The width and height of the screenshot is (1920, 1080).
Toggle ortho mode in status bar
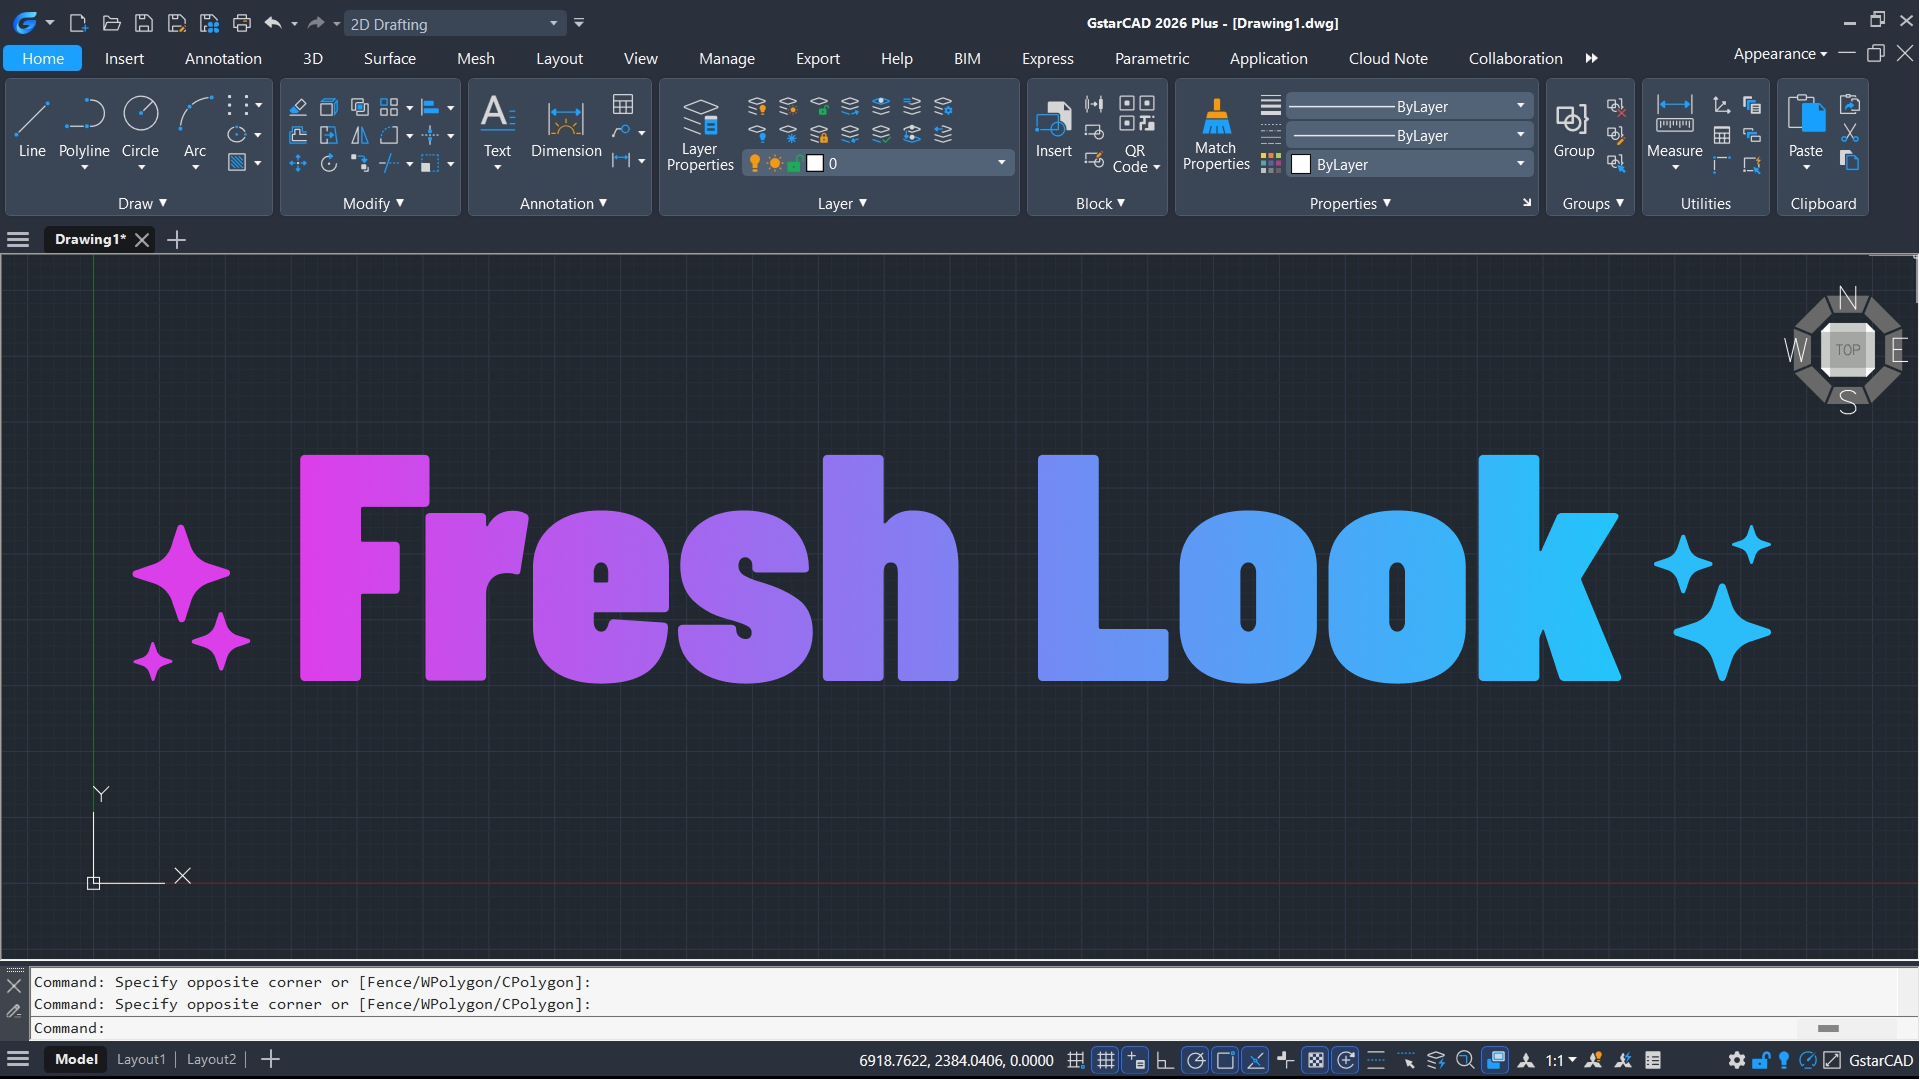1165,1061
